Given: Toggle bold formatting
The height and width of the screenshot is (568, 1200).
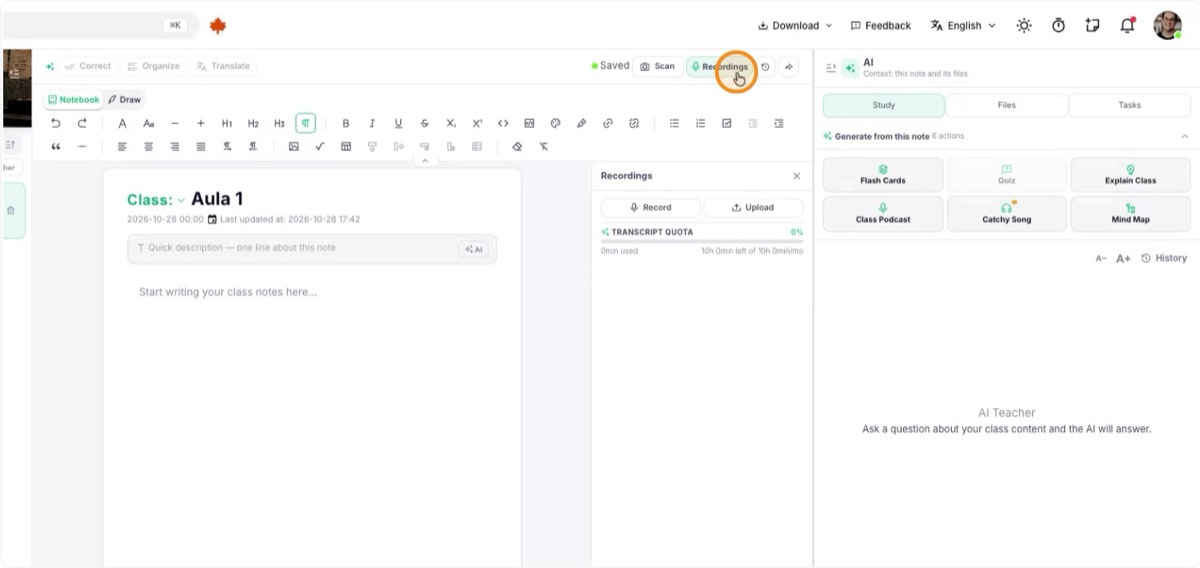Looking at the screenshot, I should point(346,123).
